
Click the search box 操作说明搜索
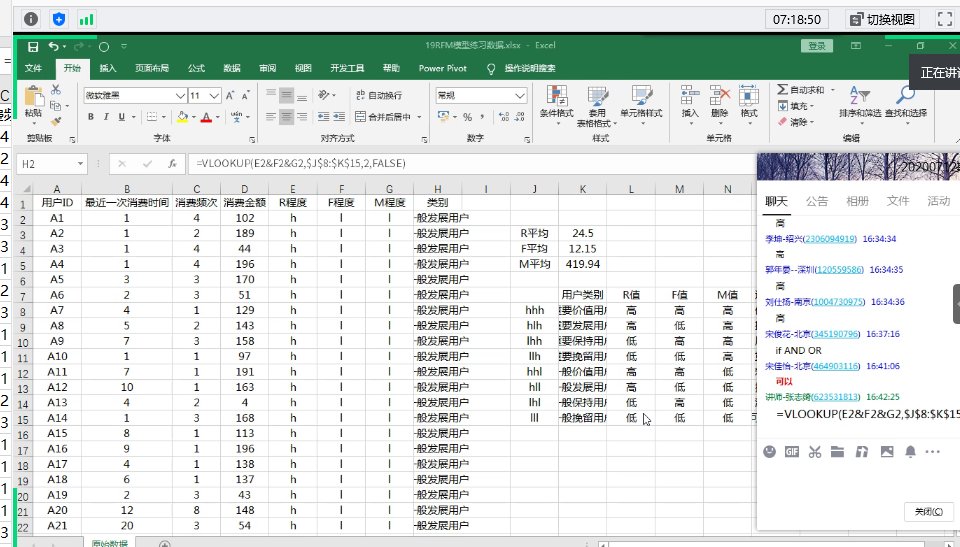[530, 68]
